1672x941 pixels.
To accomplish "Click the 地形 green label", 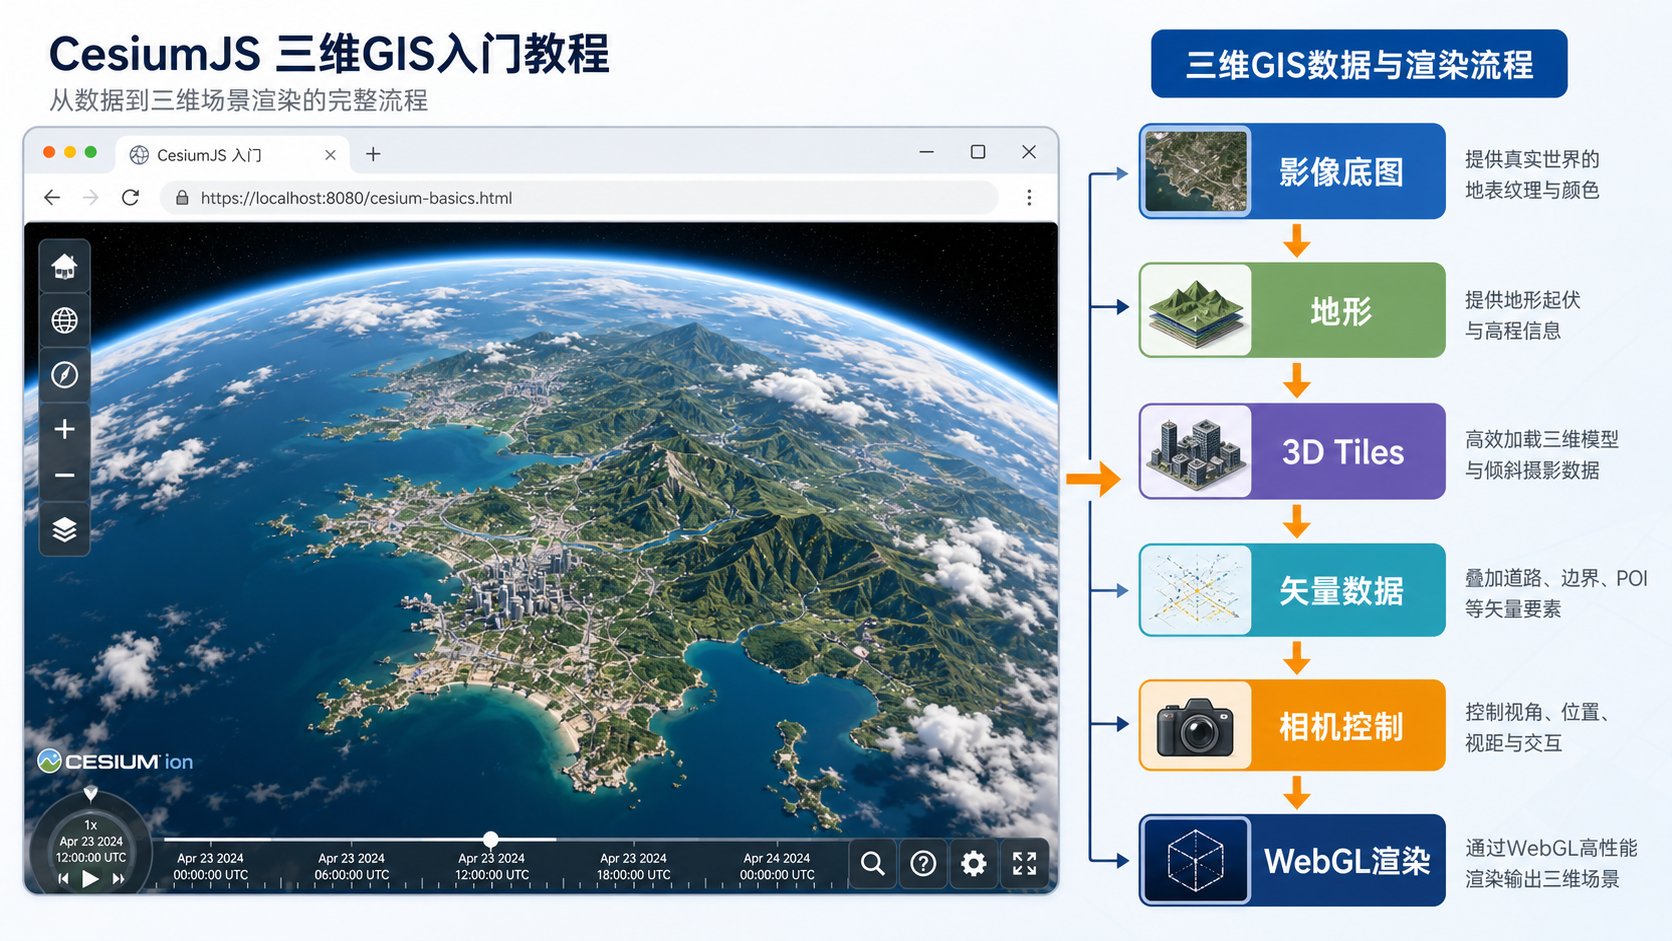I will (x=1342, y=311).
